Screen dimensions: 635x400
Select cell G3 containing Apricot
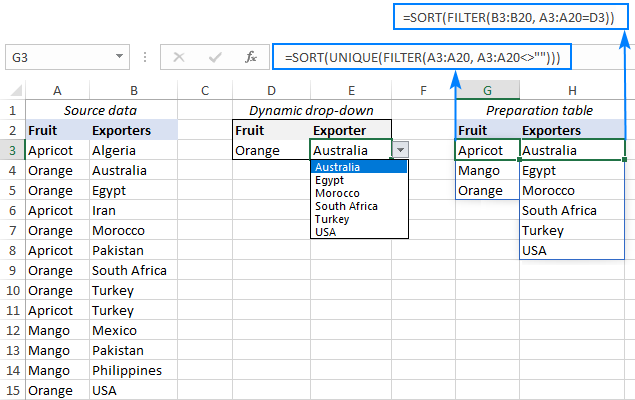click(486, 151)
